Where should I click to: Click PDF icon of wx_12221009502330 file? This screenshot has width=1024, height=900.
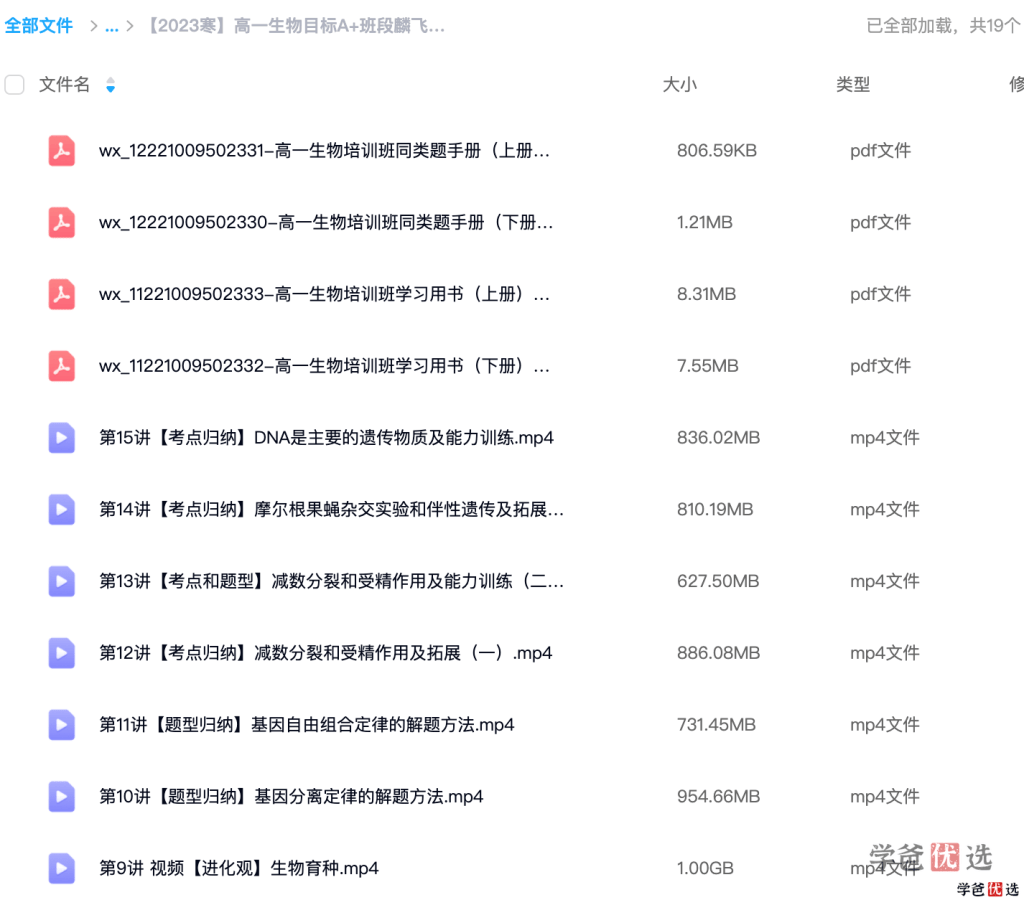(61, 222)
